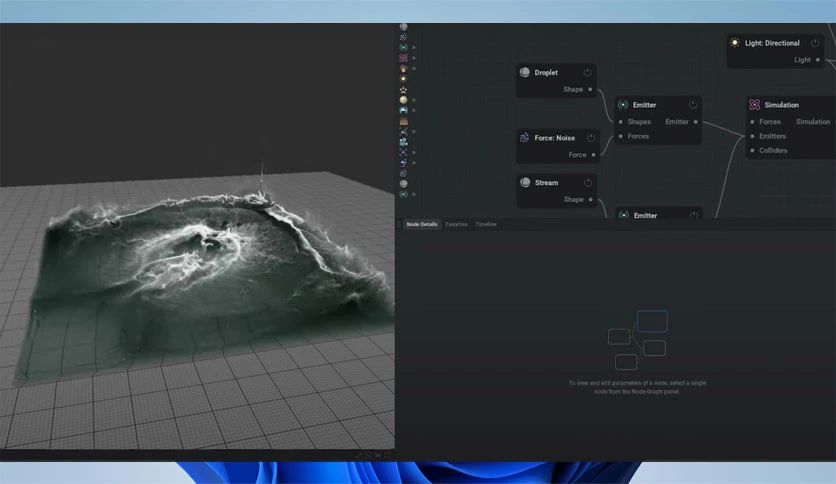Image resolution: width=836 pixels, height=484 pixels.
Task: Toggle the Force: Noise node power button
Action: (591, 138)
